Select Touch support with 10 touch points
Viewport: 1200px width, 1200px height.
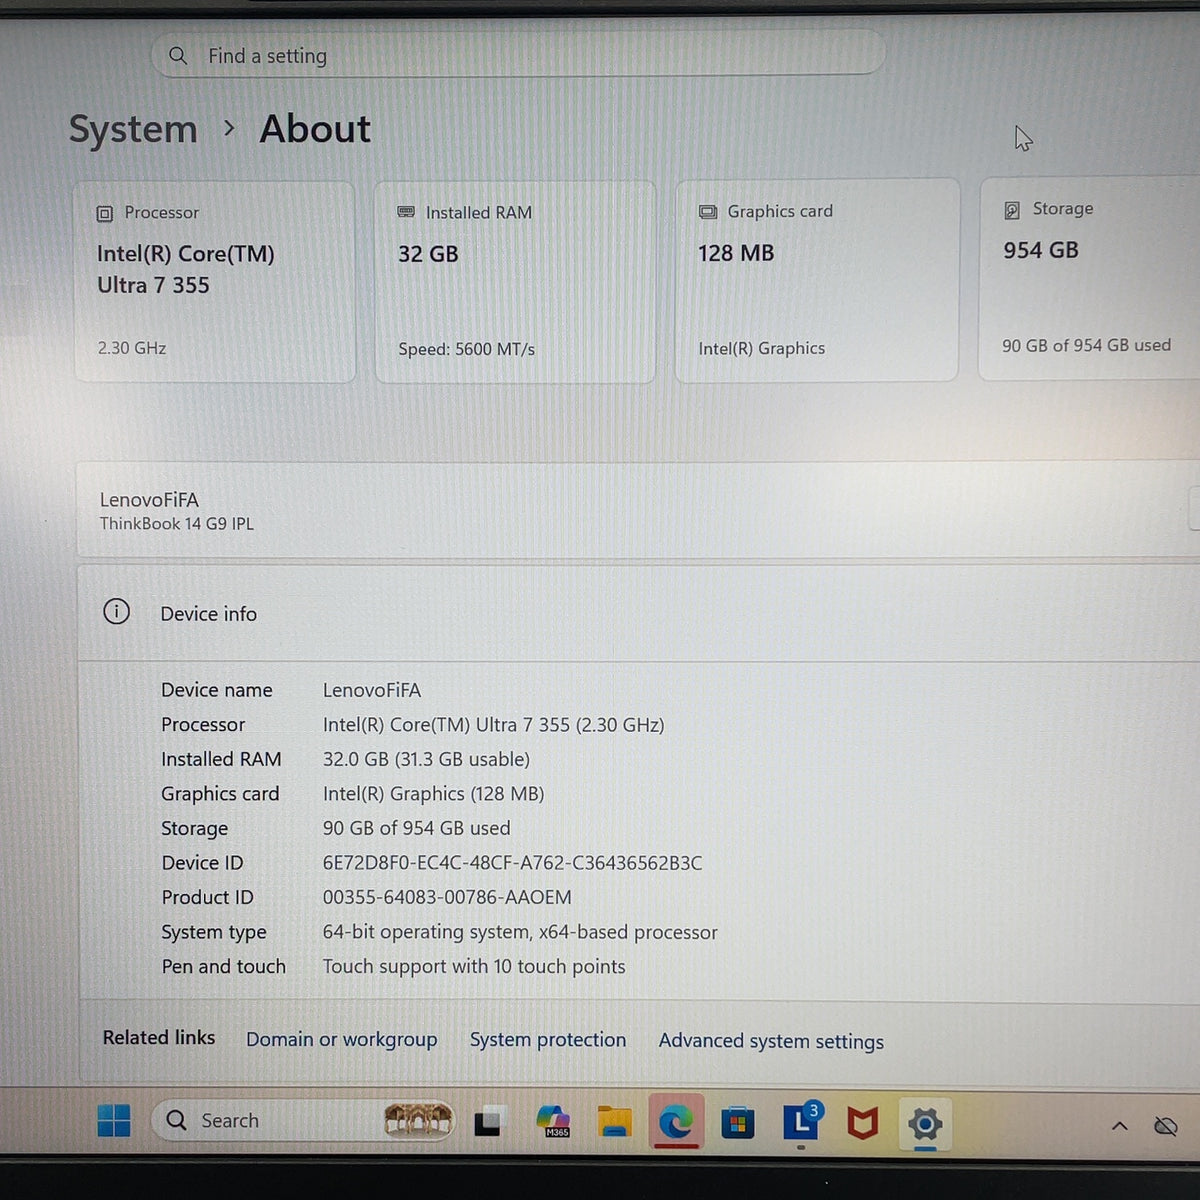(474, 967)
